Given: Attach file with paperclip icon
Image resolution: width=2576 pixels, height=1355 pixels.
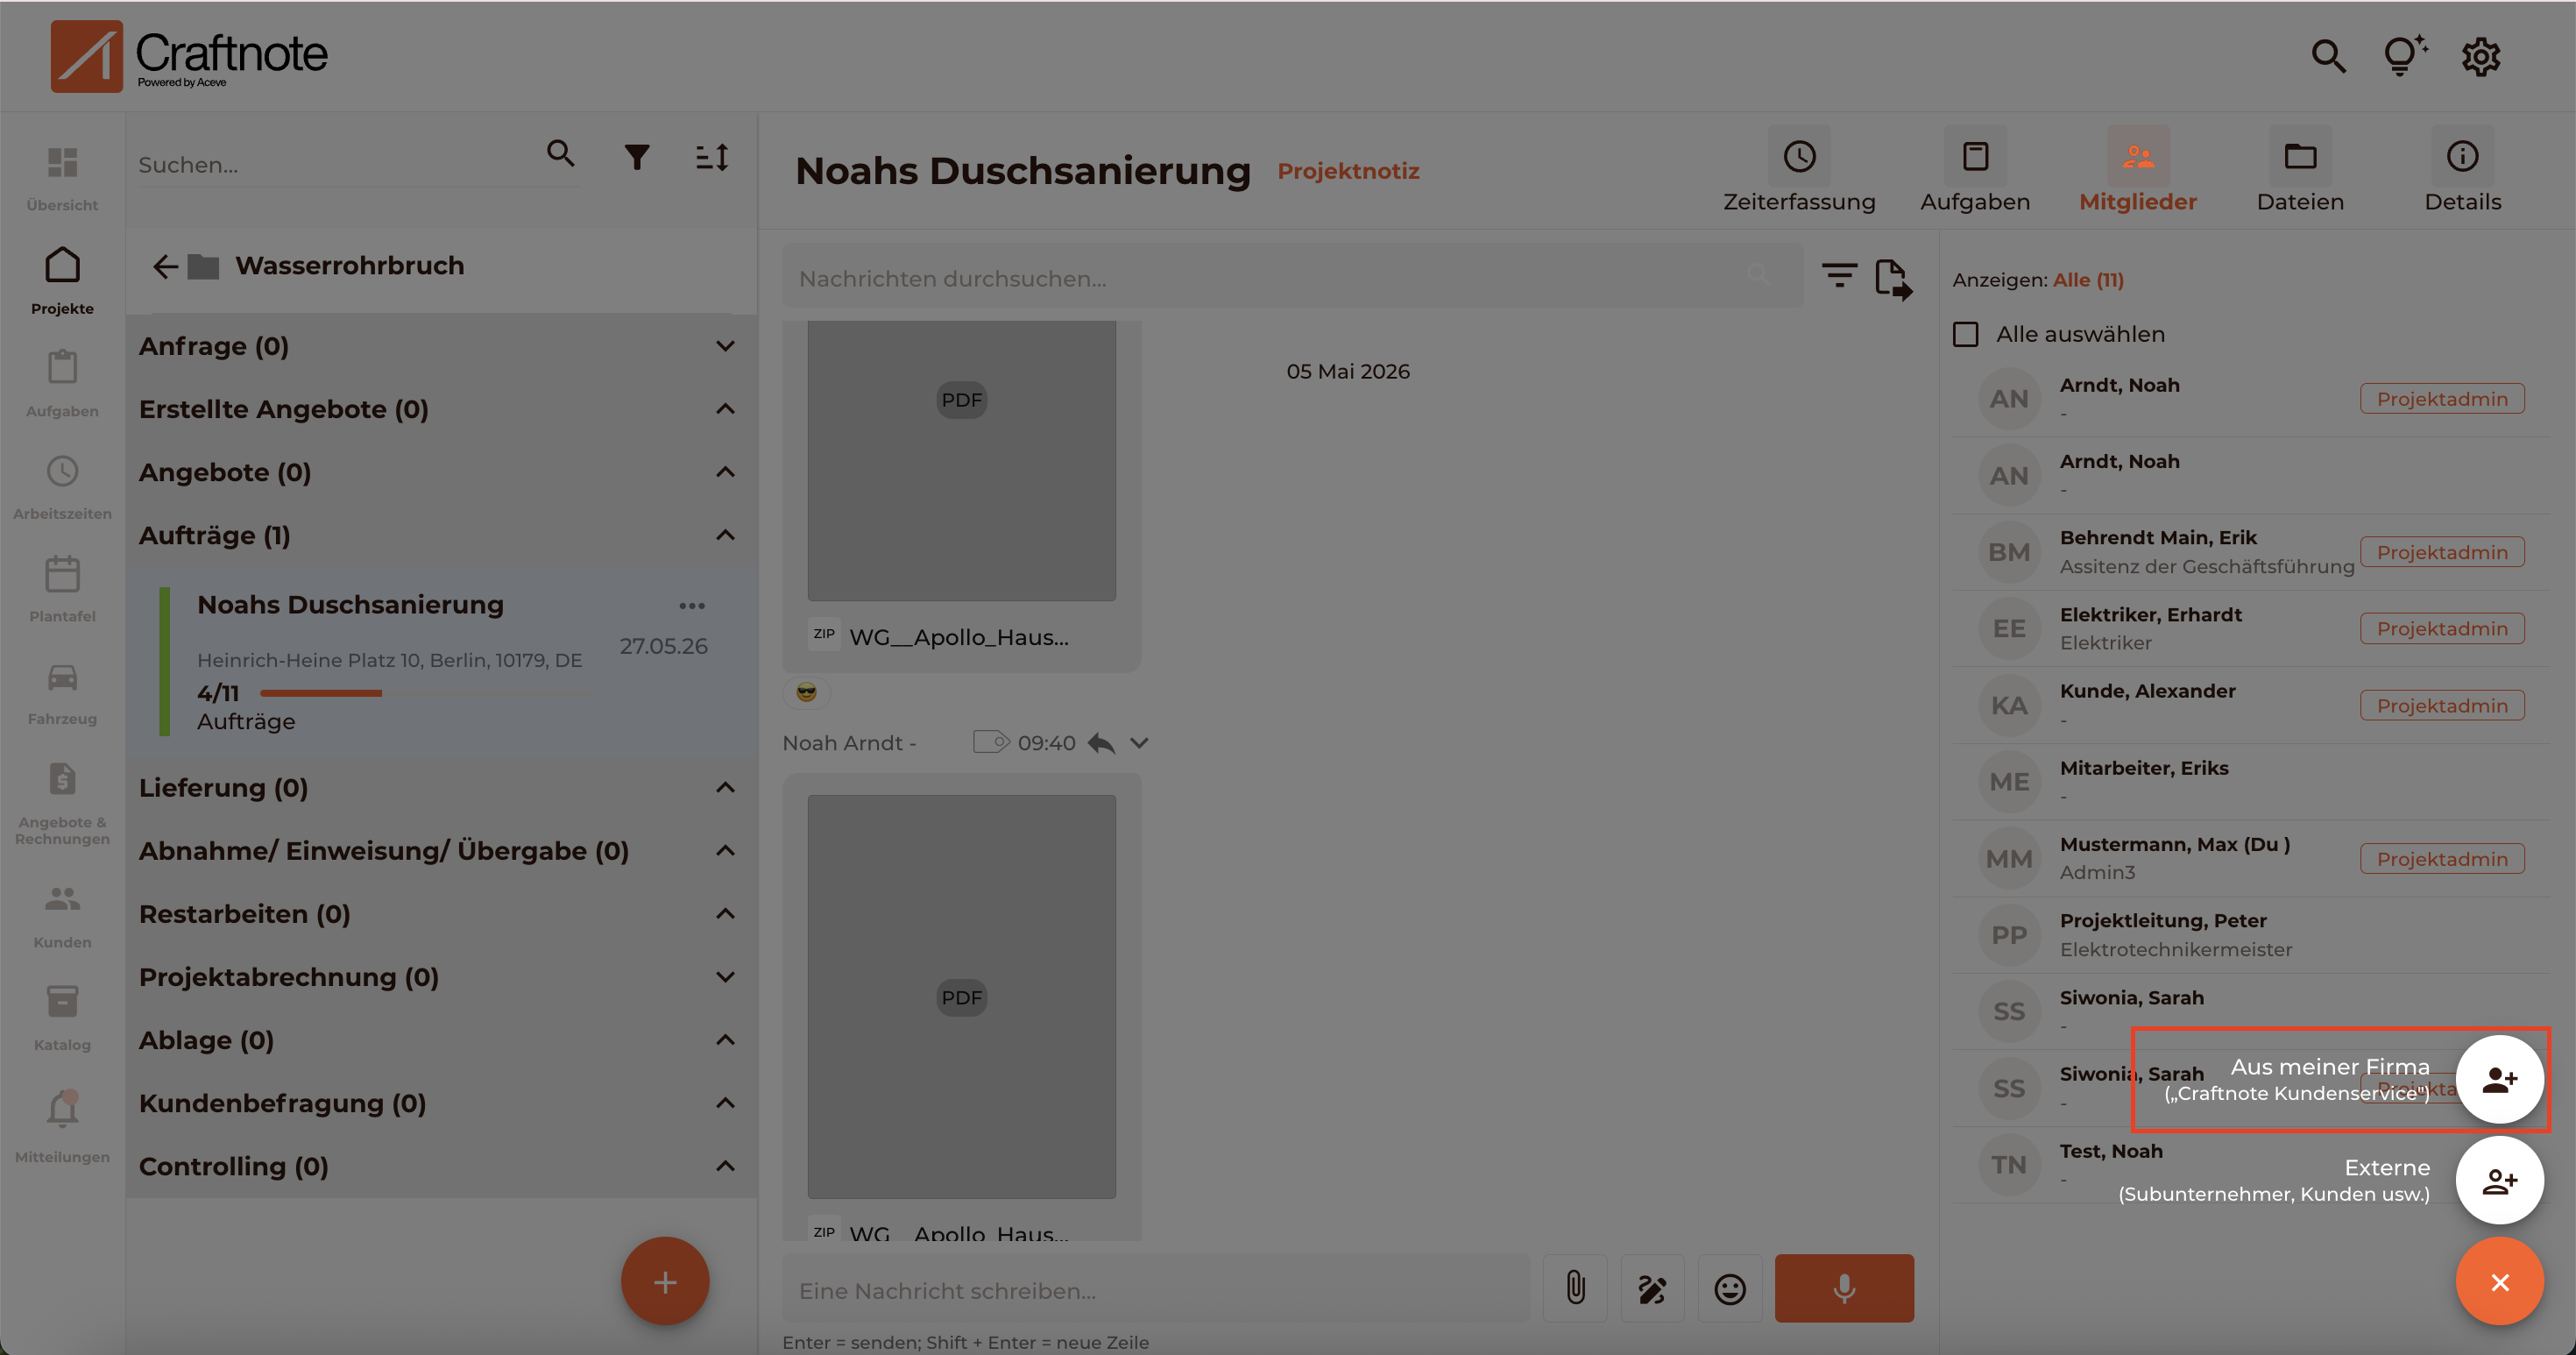Looking at the screenshot, I should pos(1575,1288).
